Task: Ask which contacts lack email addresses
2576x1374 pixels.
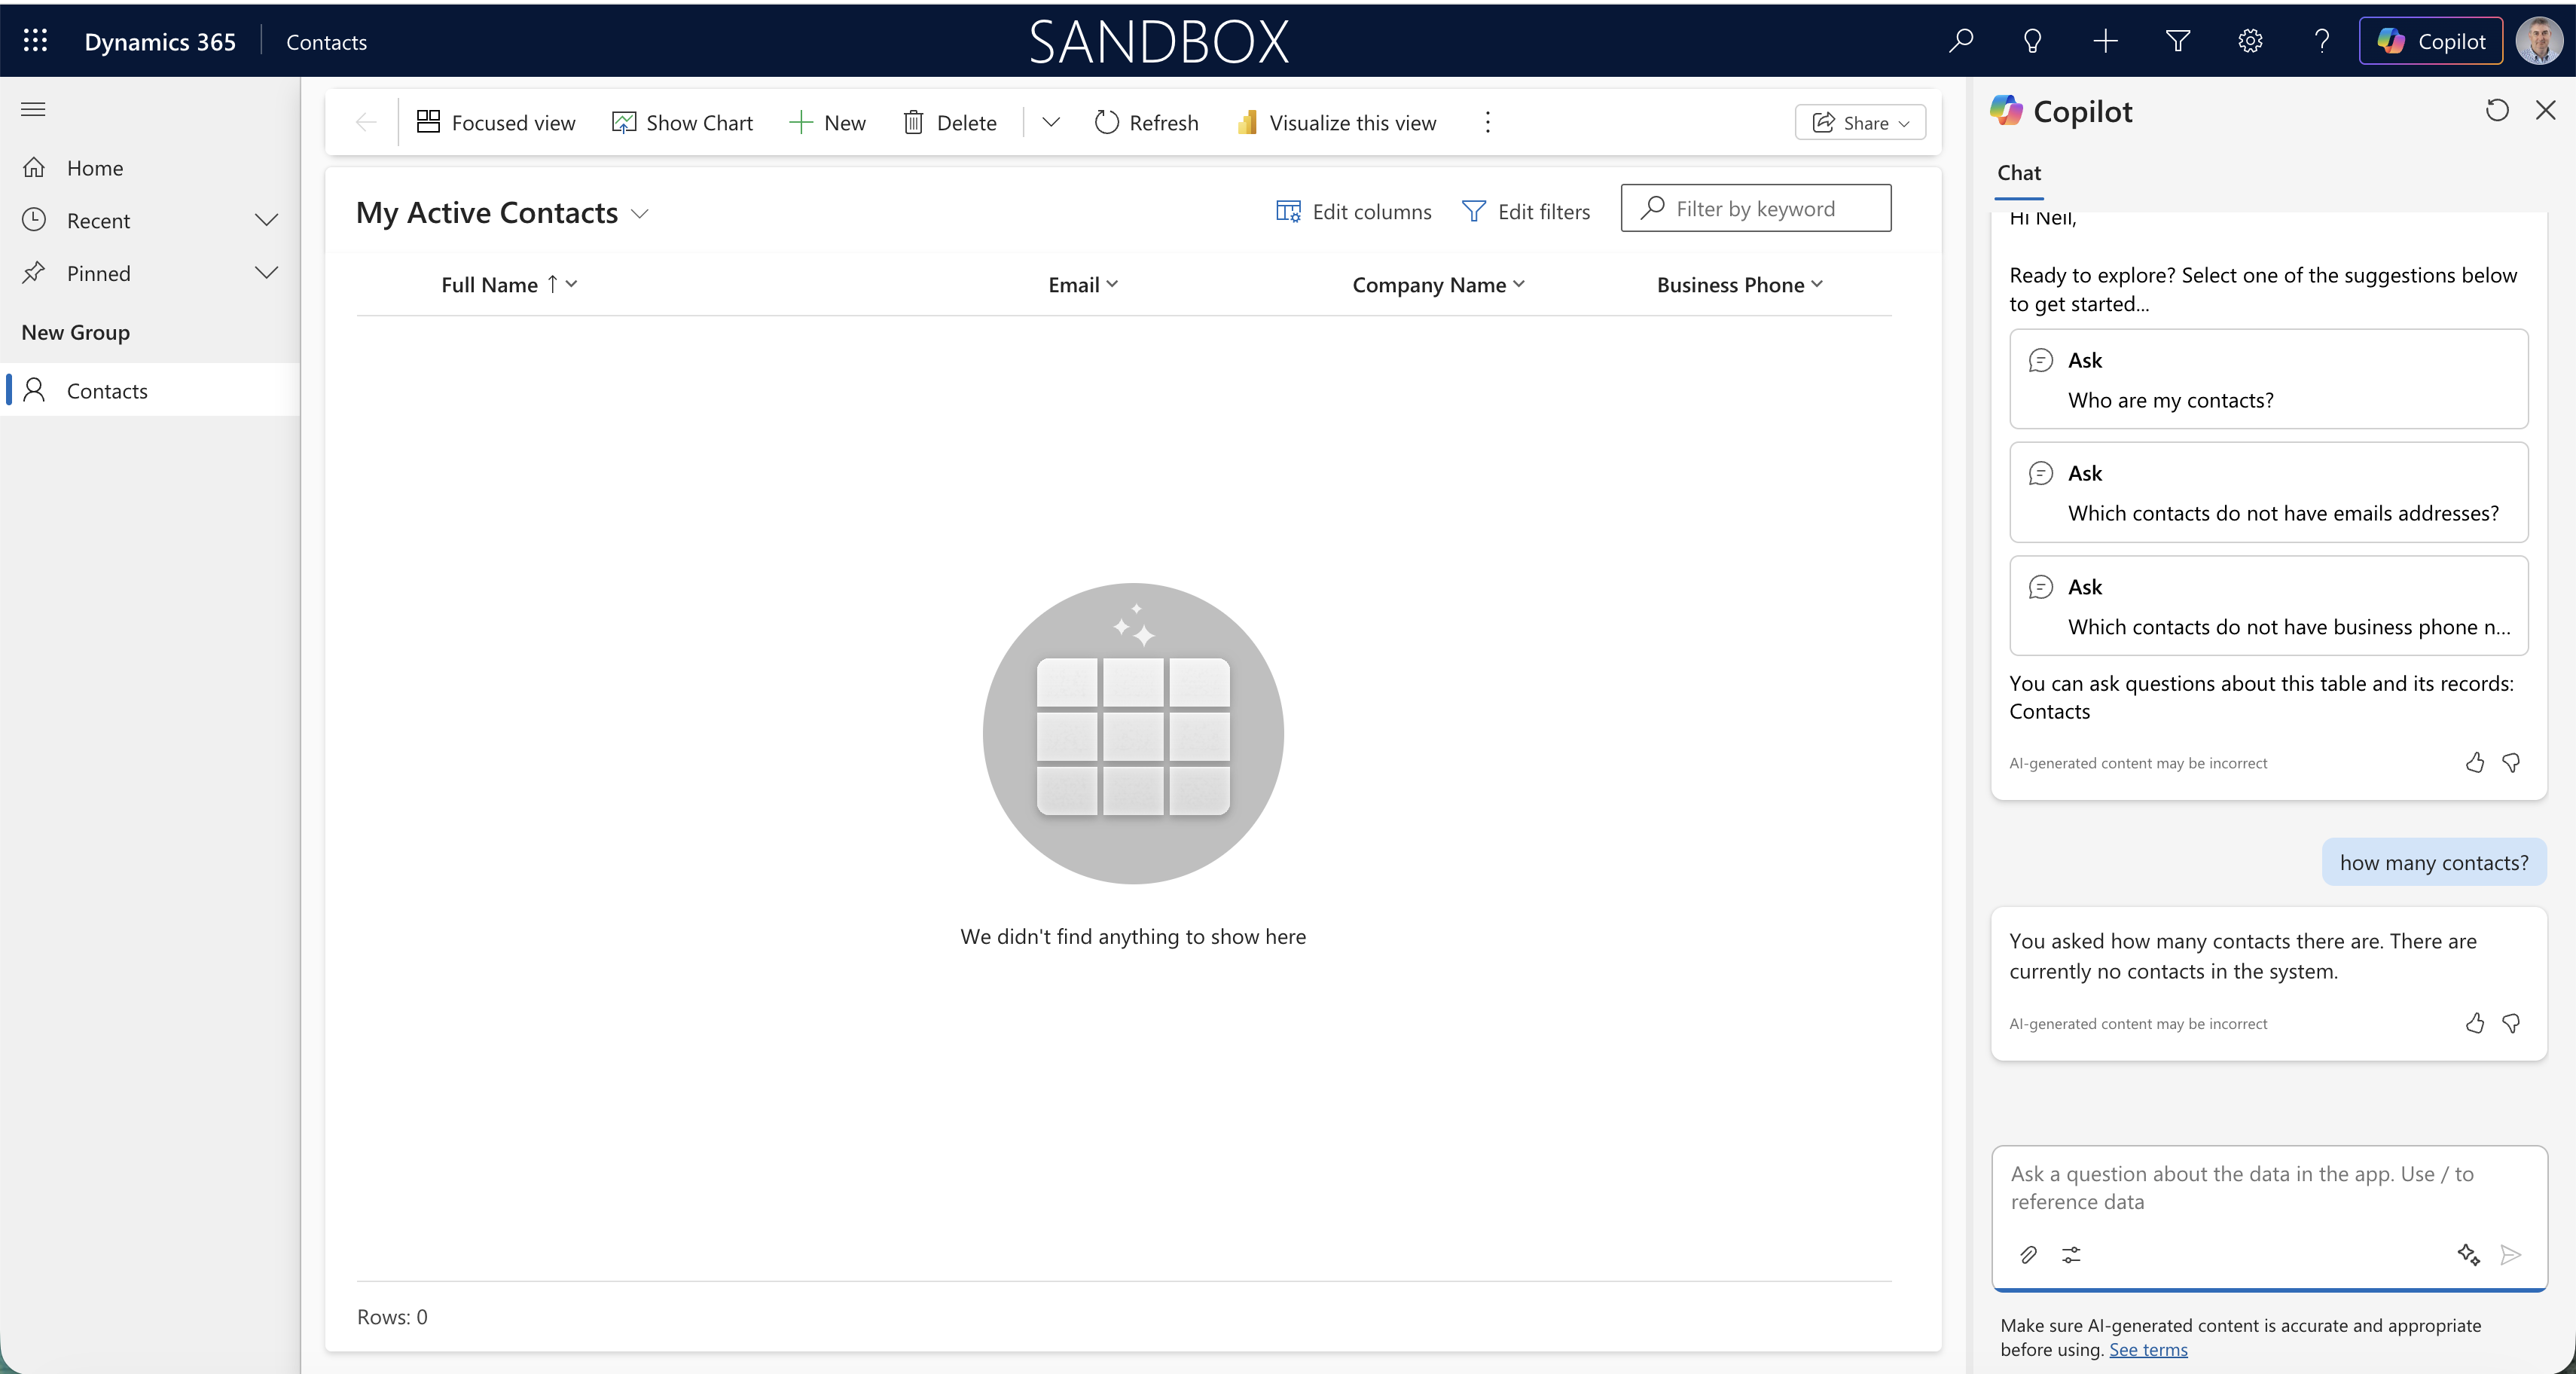Action: pos(2268,493)
